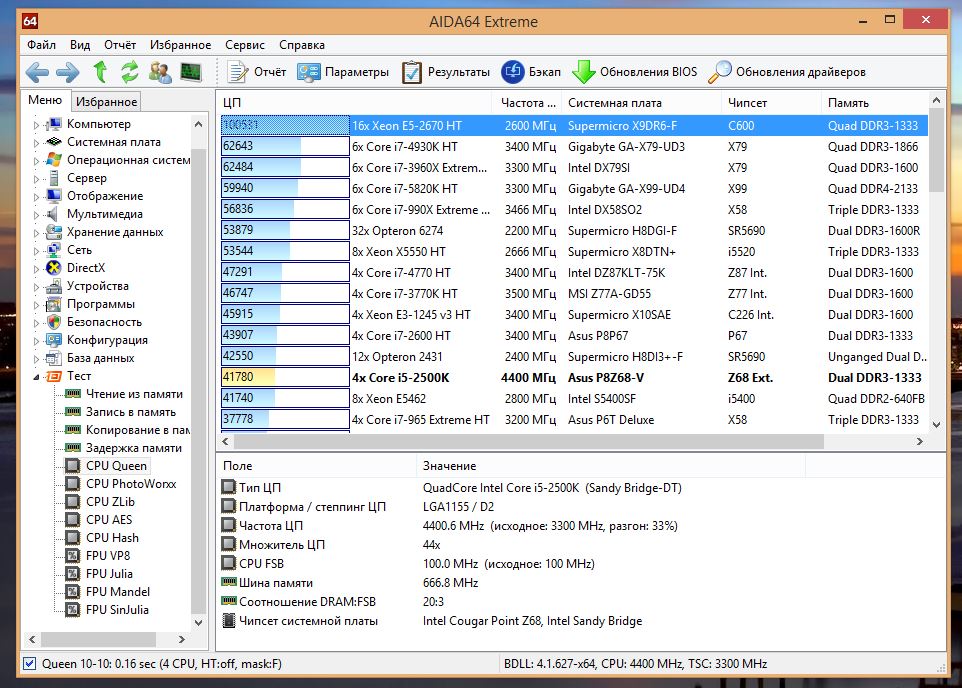Click sidebar tree scrollbar down arrow
The width and height of the screenshot is (962, 688).
(x=198, y=622)
